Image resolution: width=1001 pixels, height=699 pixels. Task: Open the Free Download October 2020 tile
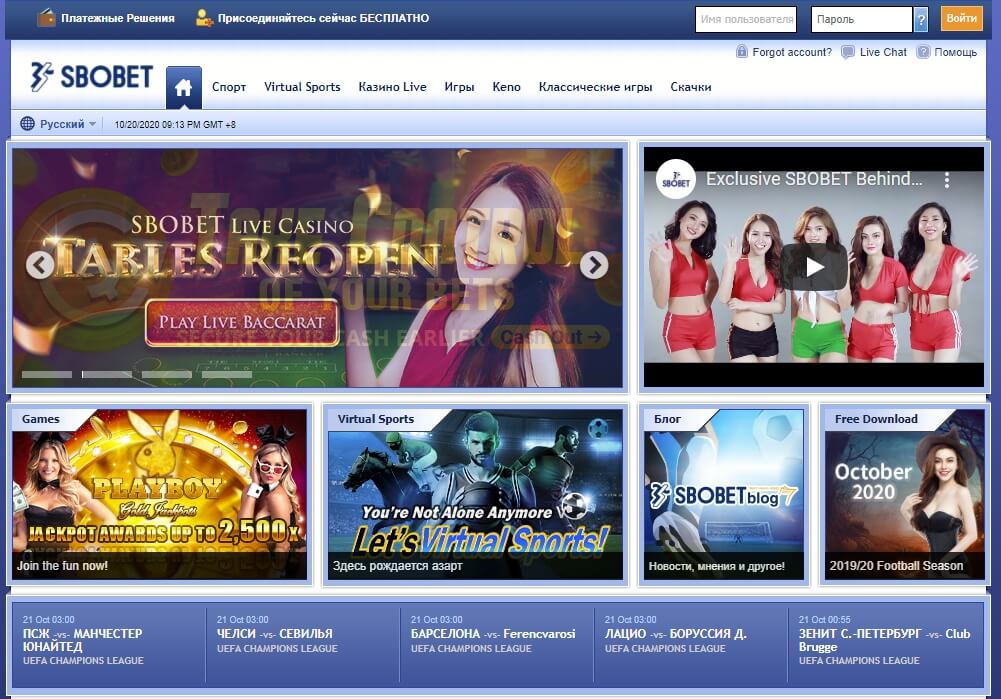click(x=905, y=495)
